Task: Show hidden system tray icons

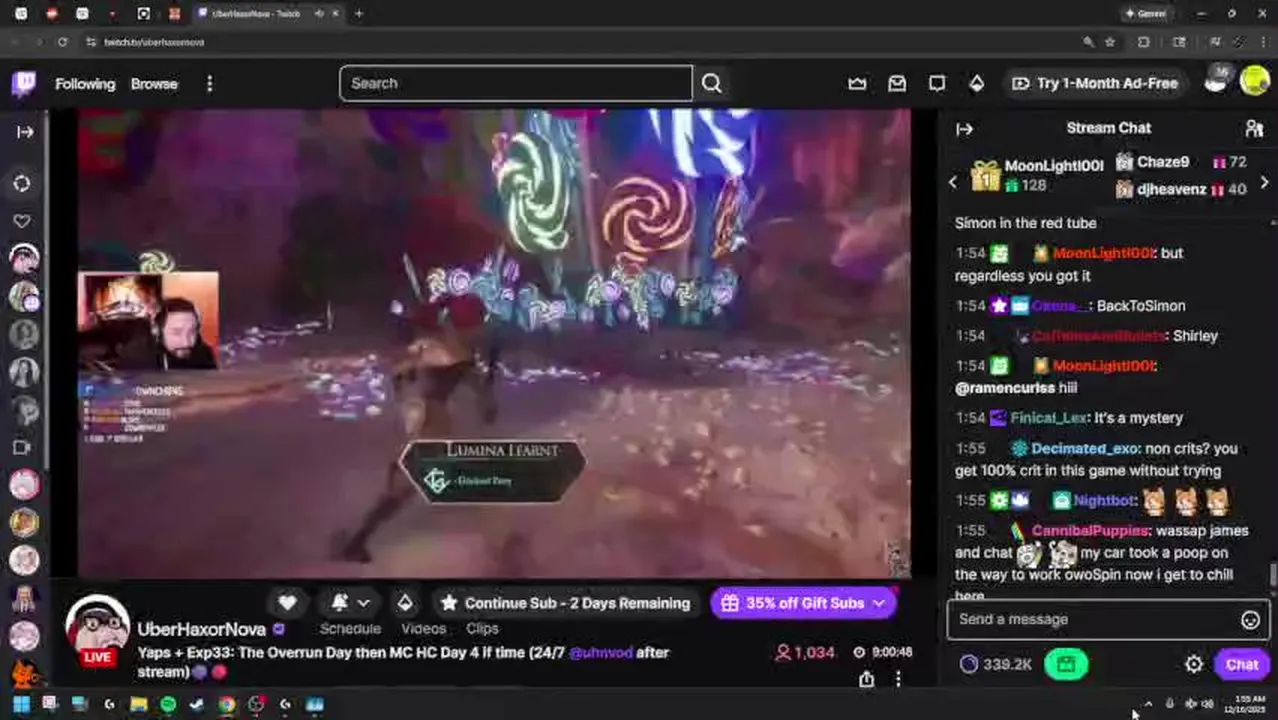Action: pyautogui.click(x=1148, y=704)
